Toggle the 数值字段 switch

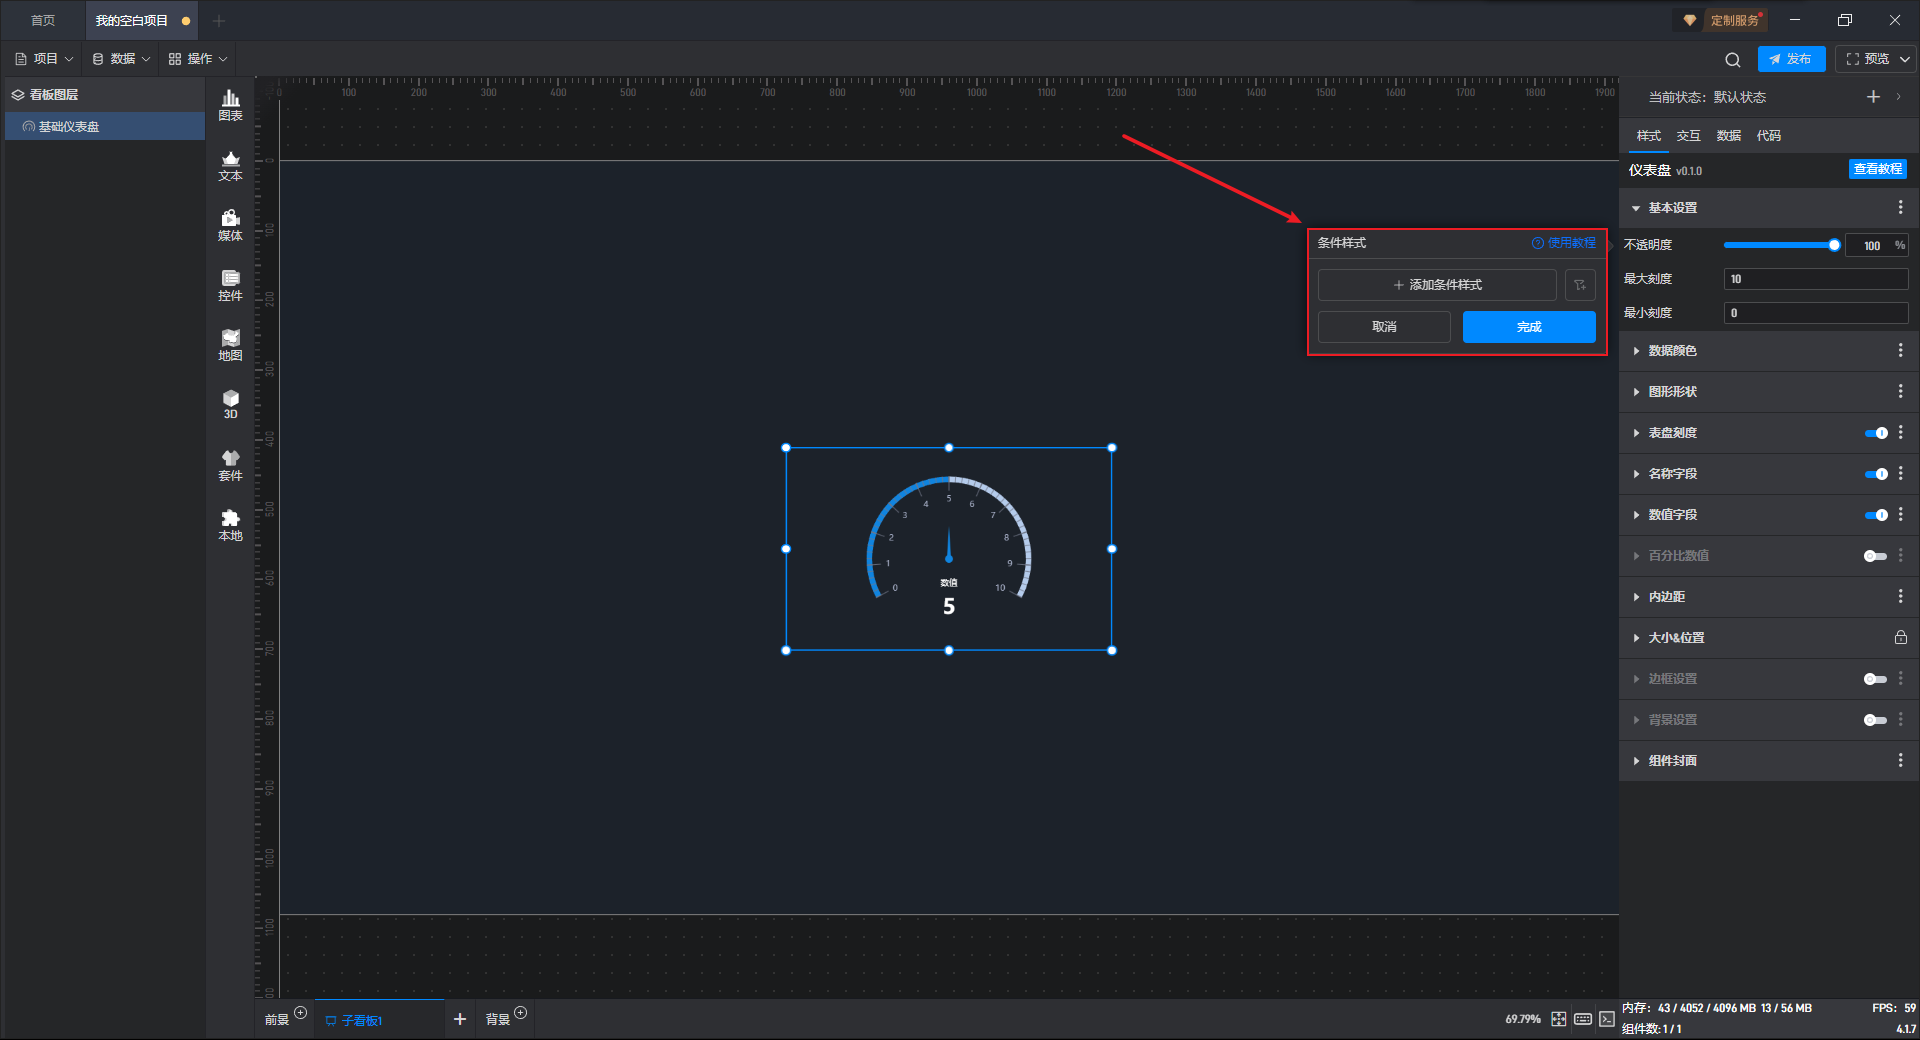(x=1876, y=515)
